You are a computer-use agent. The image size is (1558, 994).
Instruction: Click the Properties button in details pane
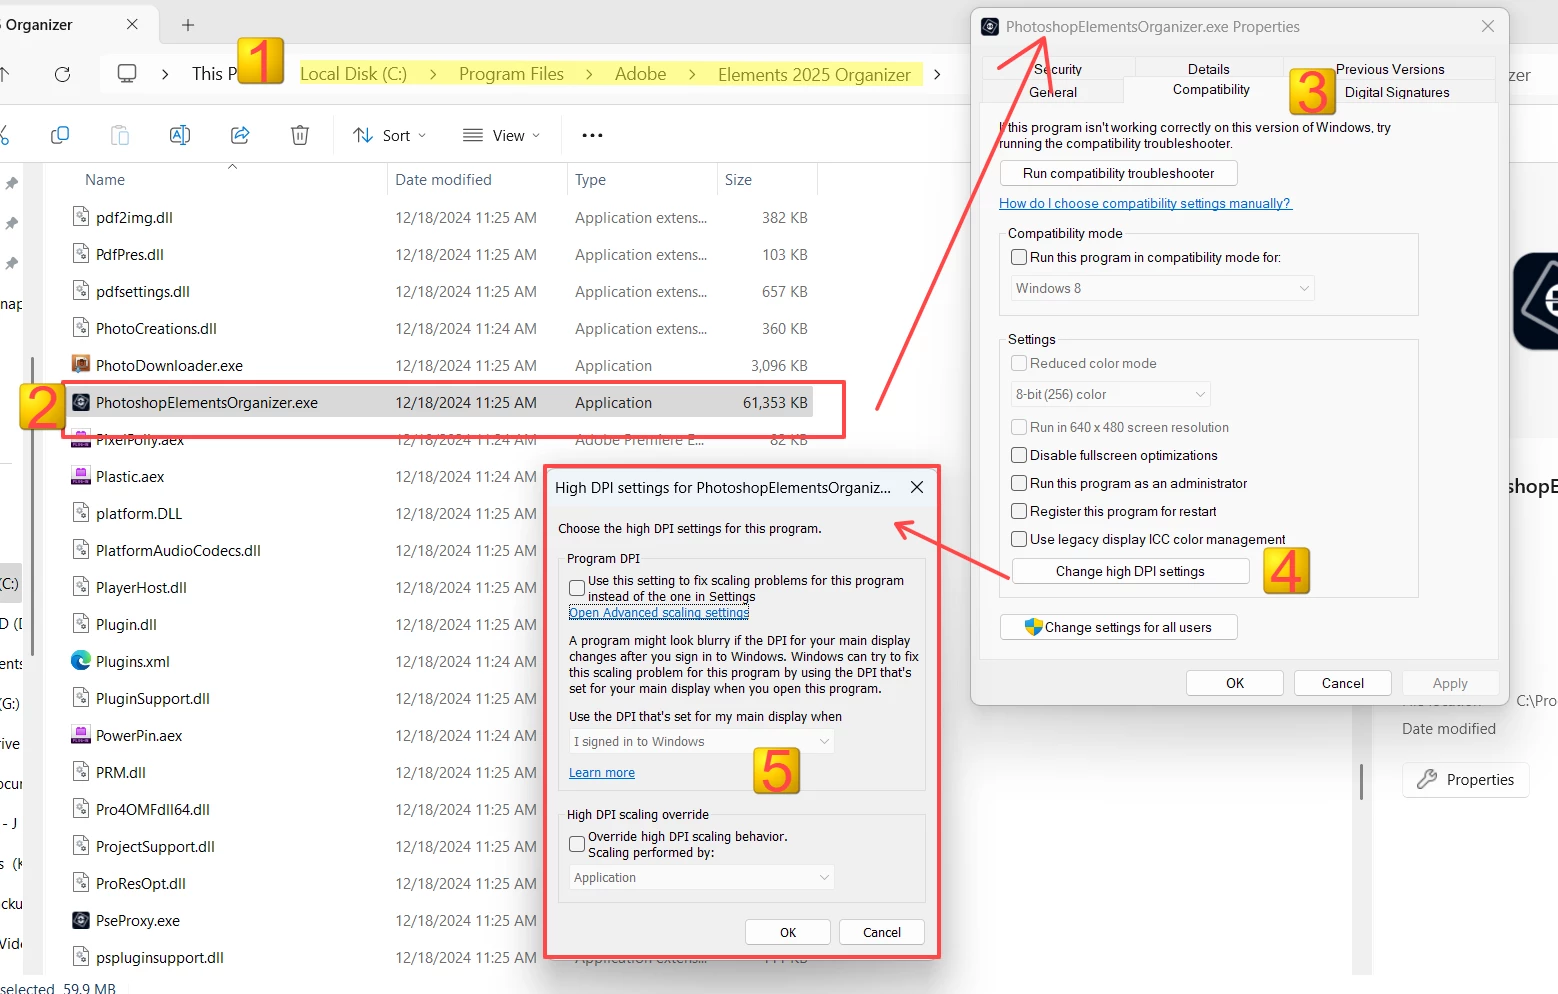(x=1466, y=779)
